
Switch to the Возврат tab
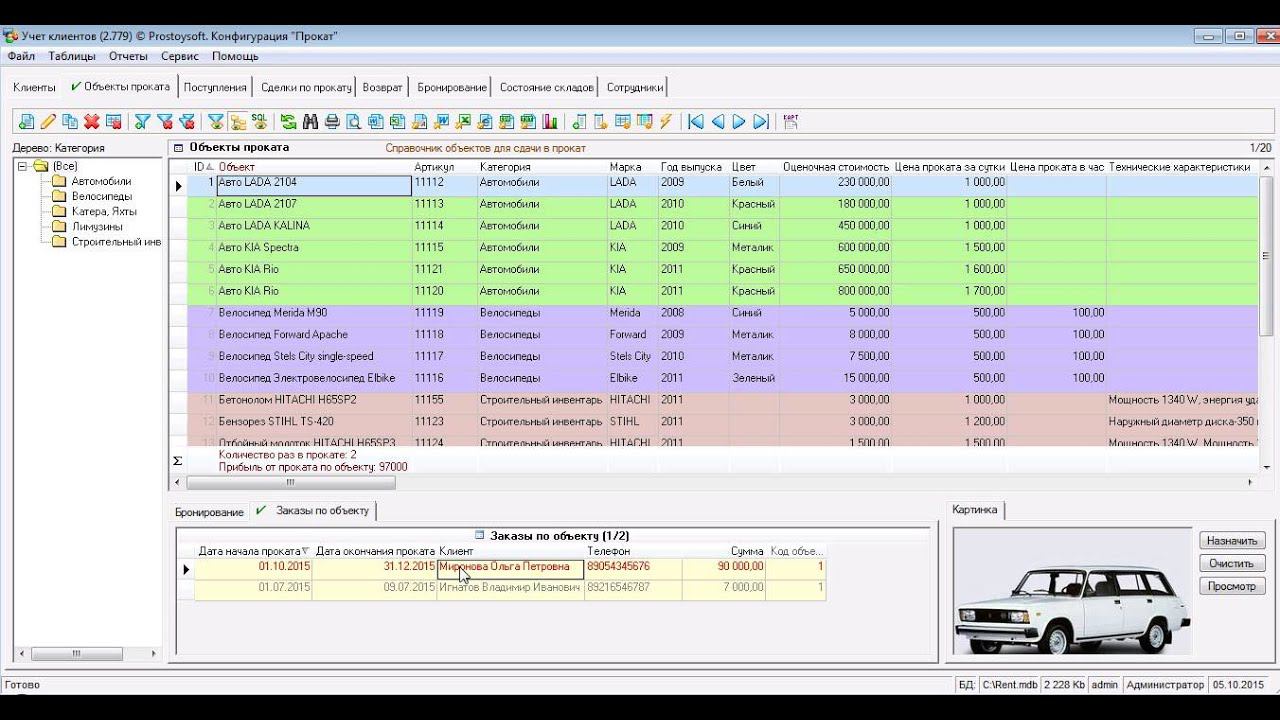tap(383, 87)
